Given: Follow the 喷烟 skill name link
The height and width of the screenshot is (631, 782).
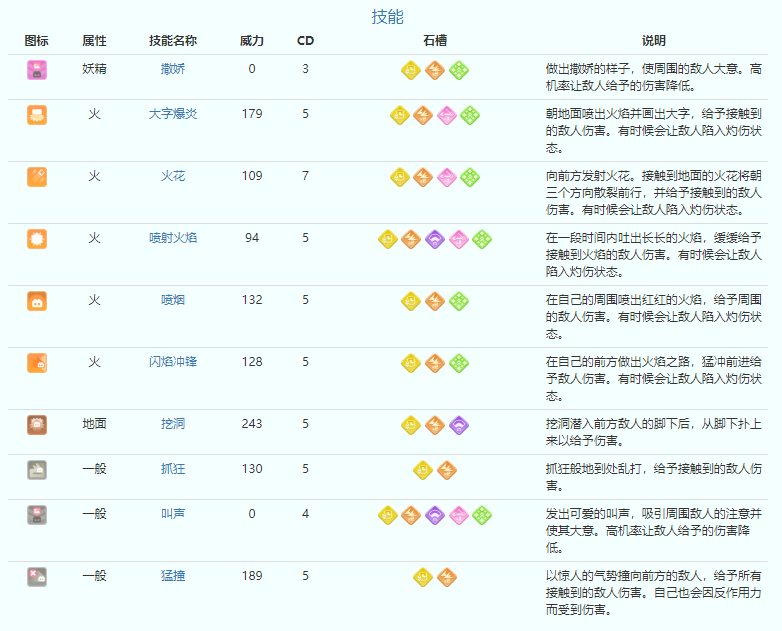Looking at the screenshot, I should [173, 300].
